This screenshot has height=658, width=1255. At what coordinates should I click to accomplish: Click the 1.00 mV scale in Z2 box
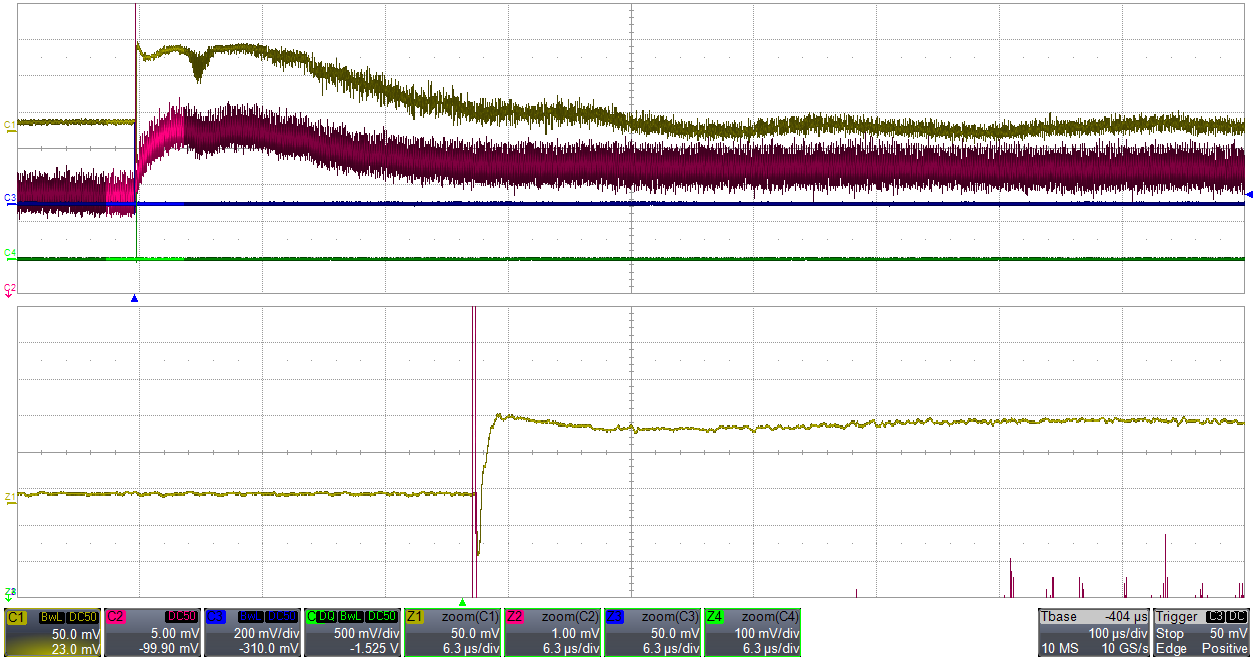pos(575,633)
